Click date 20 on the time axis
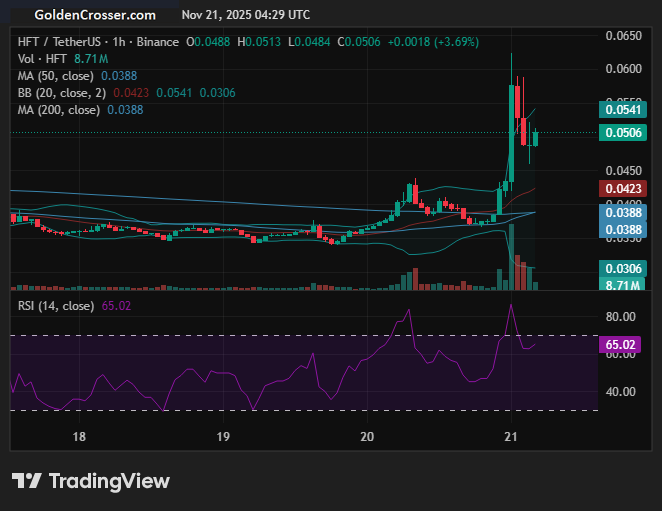The width and height of the screenshot is (662, 511). point(367,436)
